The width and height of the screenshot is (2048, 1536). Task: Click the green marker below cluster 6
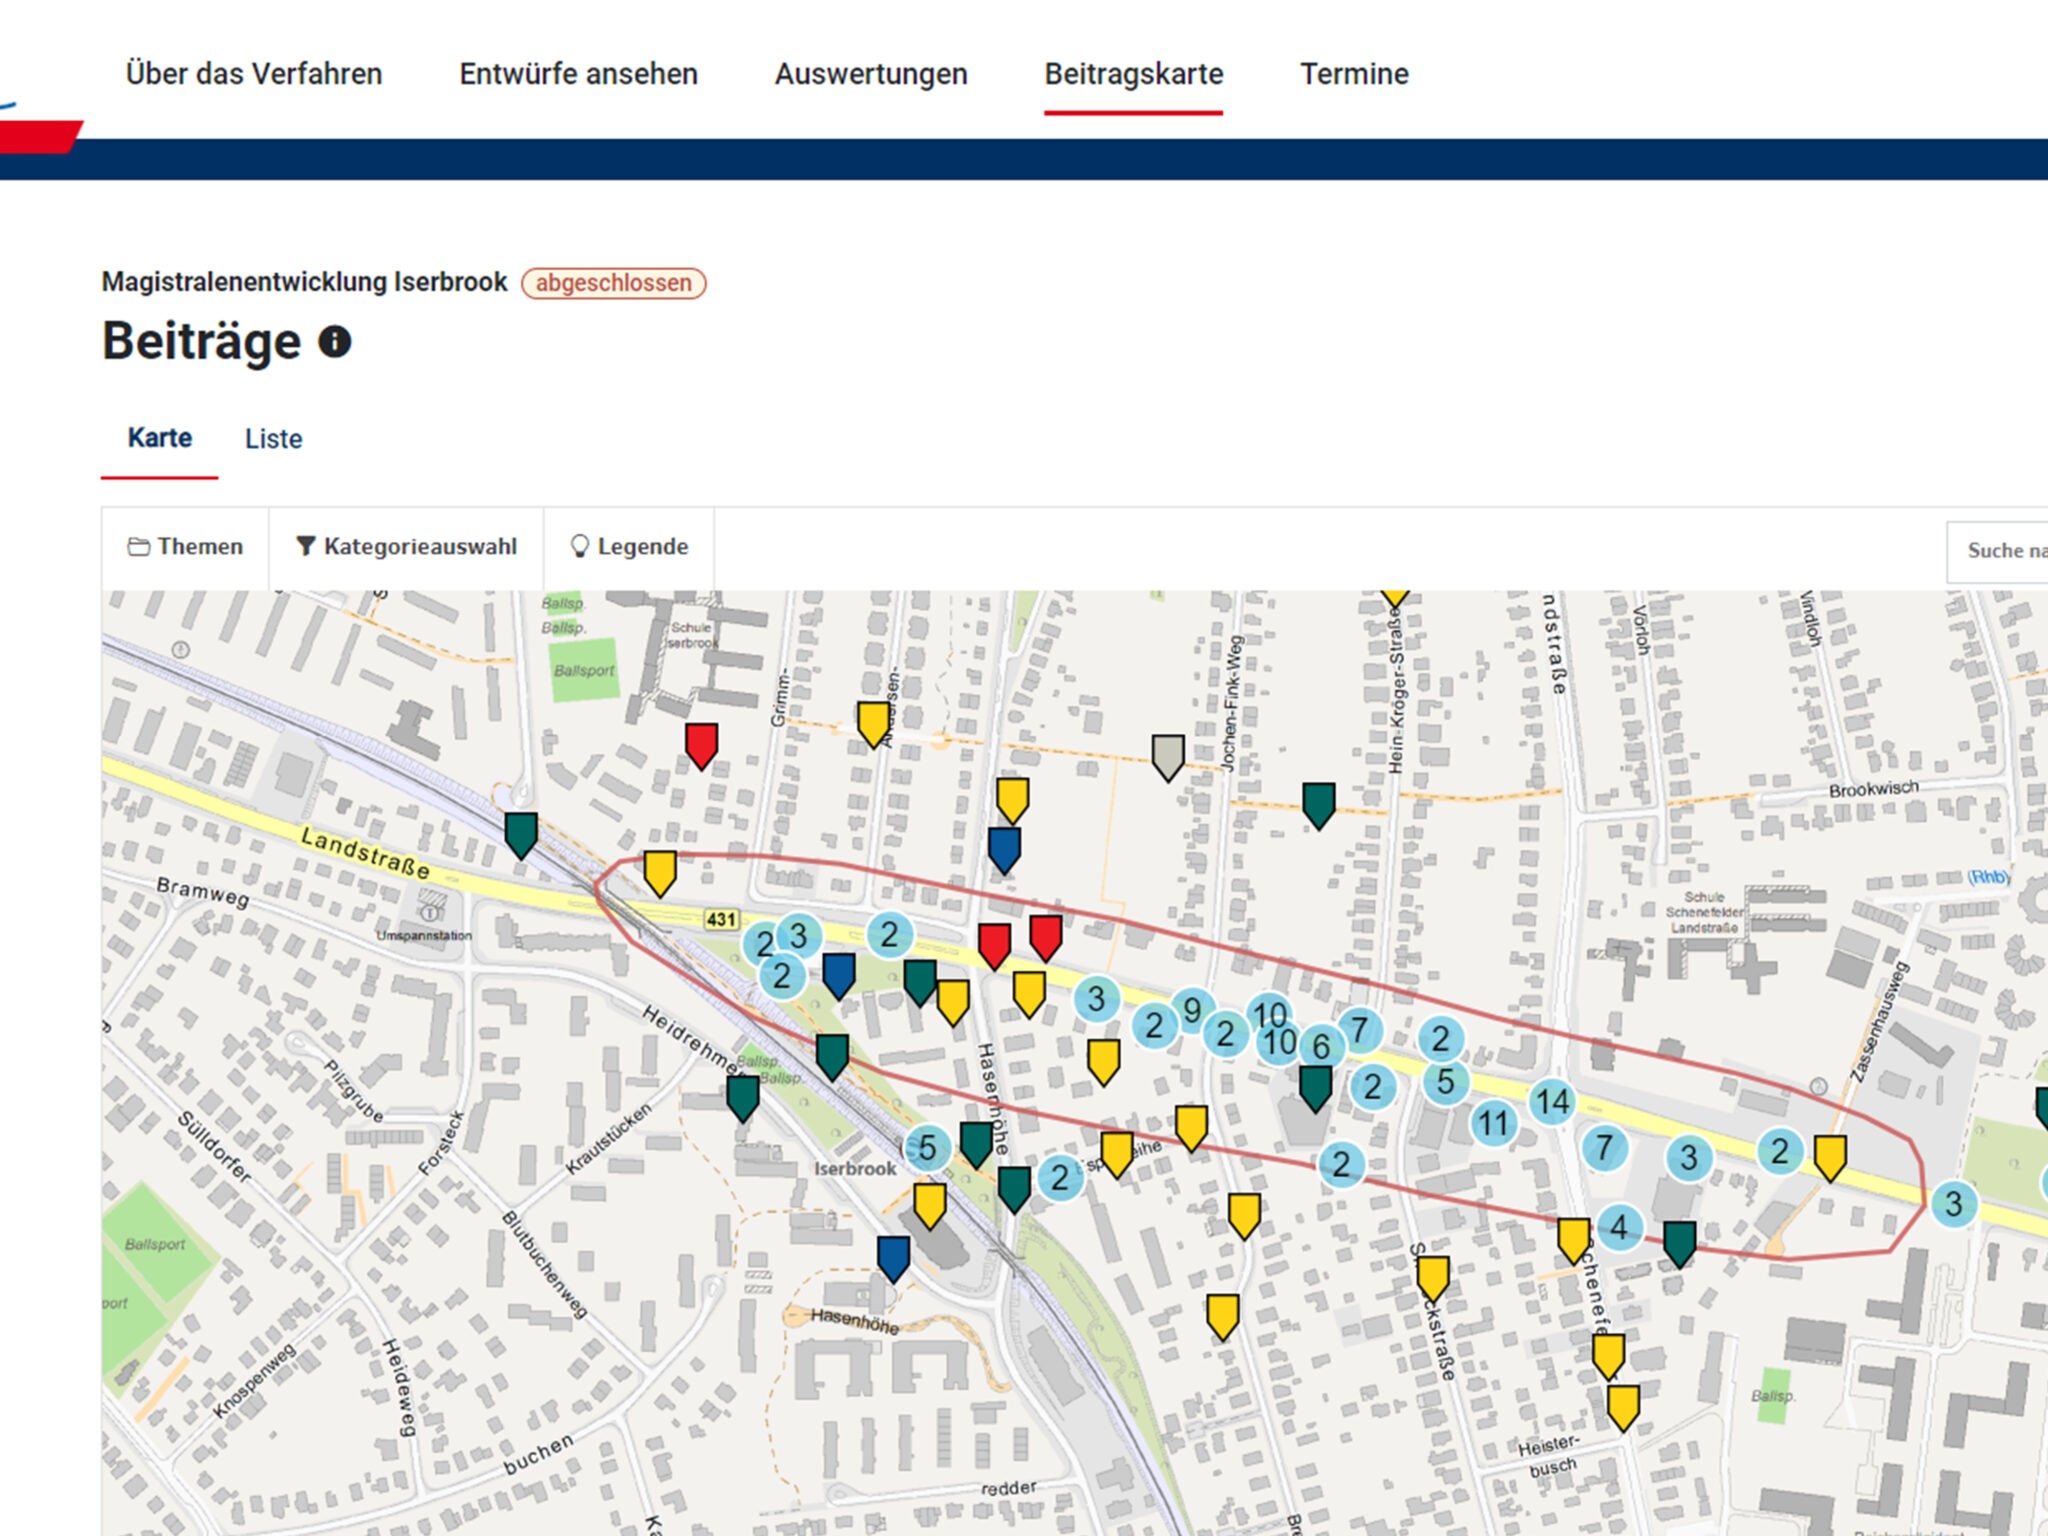(x=1315, y=1089)
